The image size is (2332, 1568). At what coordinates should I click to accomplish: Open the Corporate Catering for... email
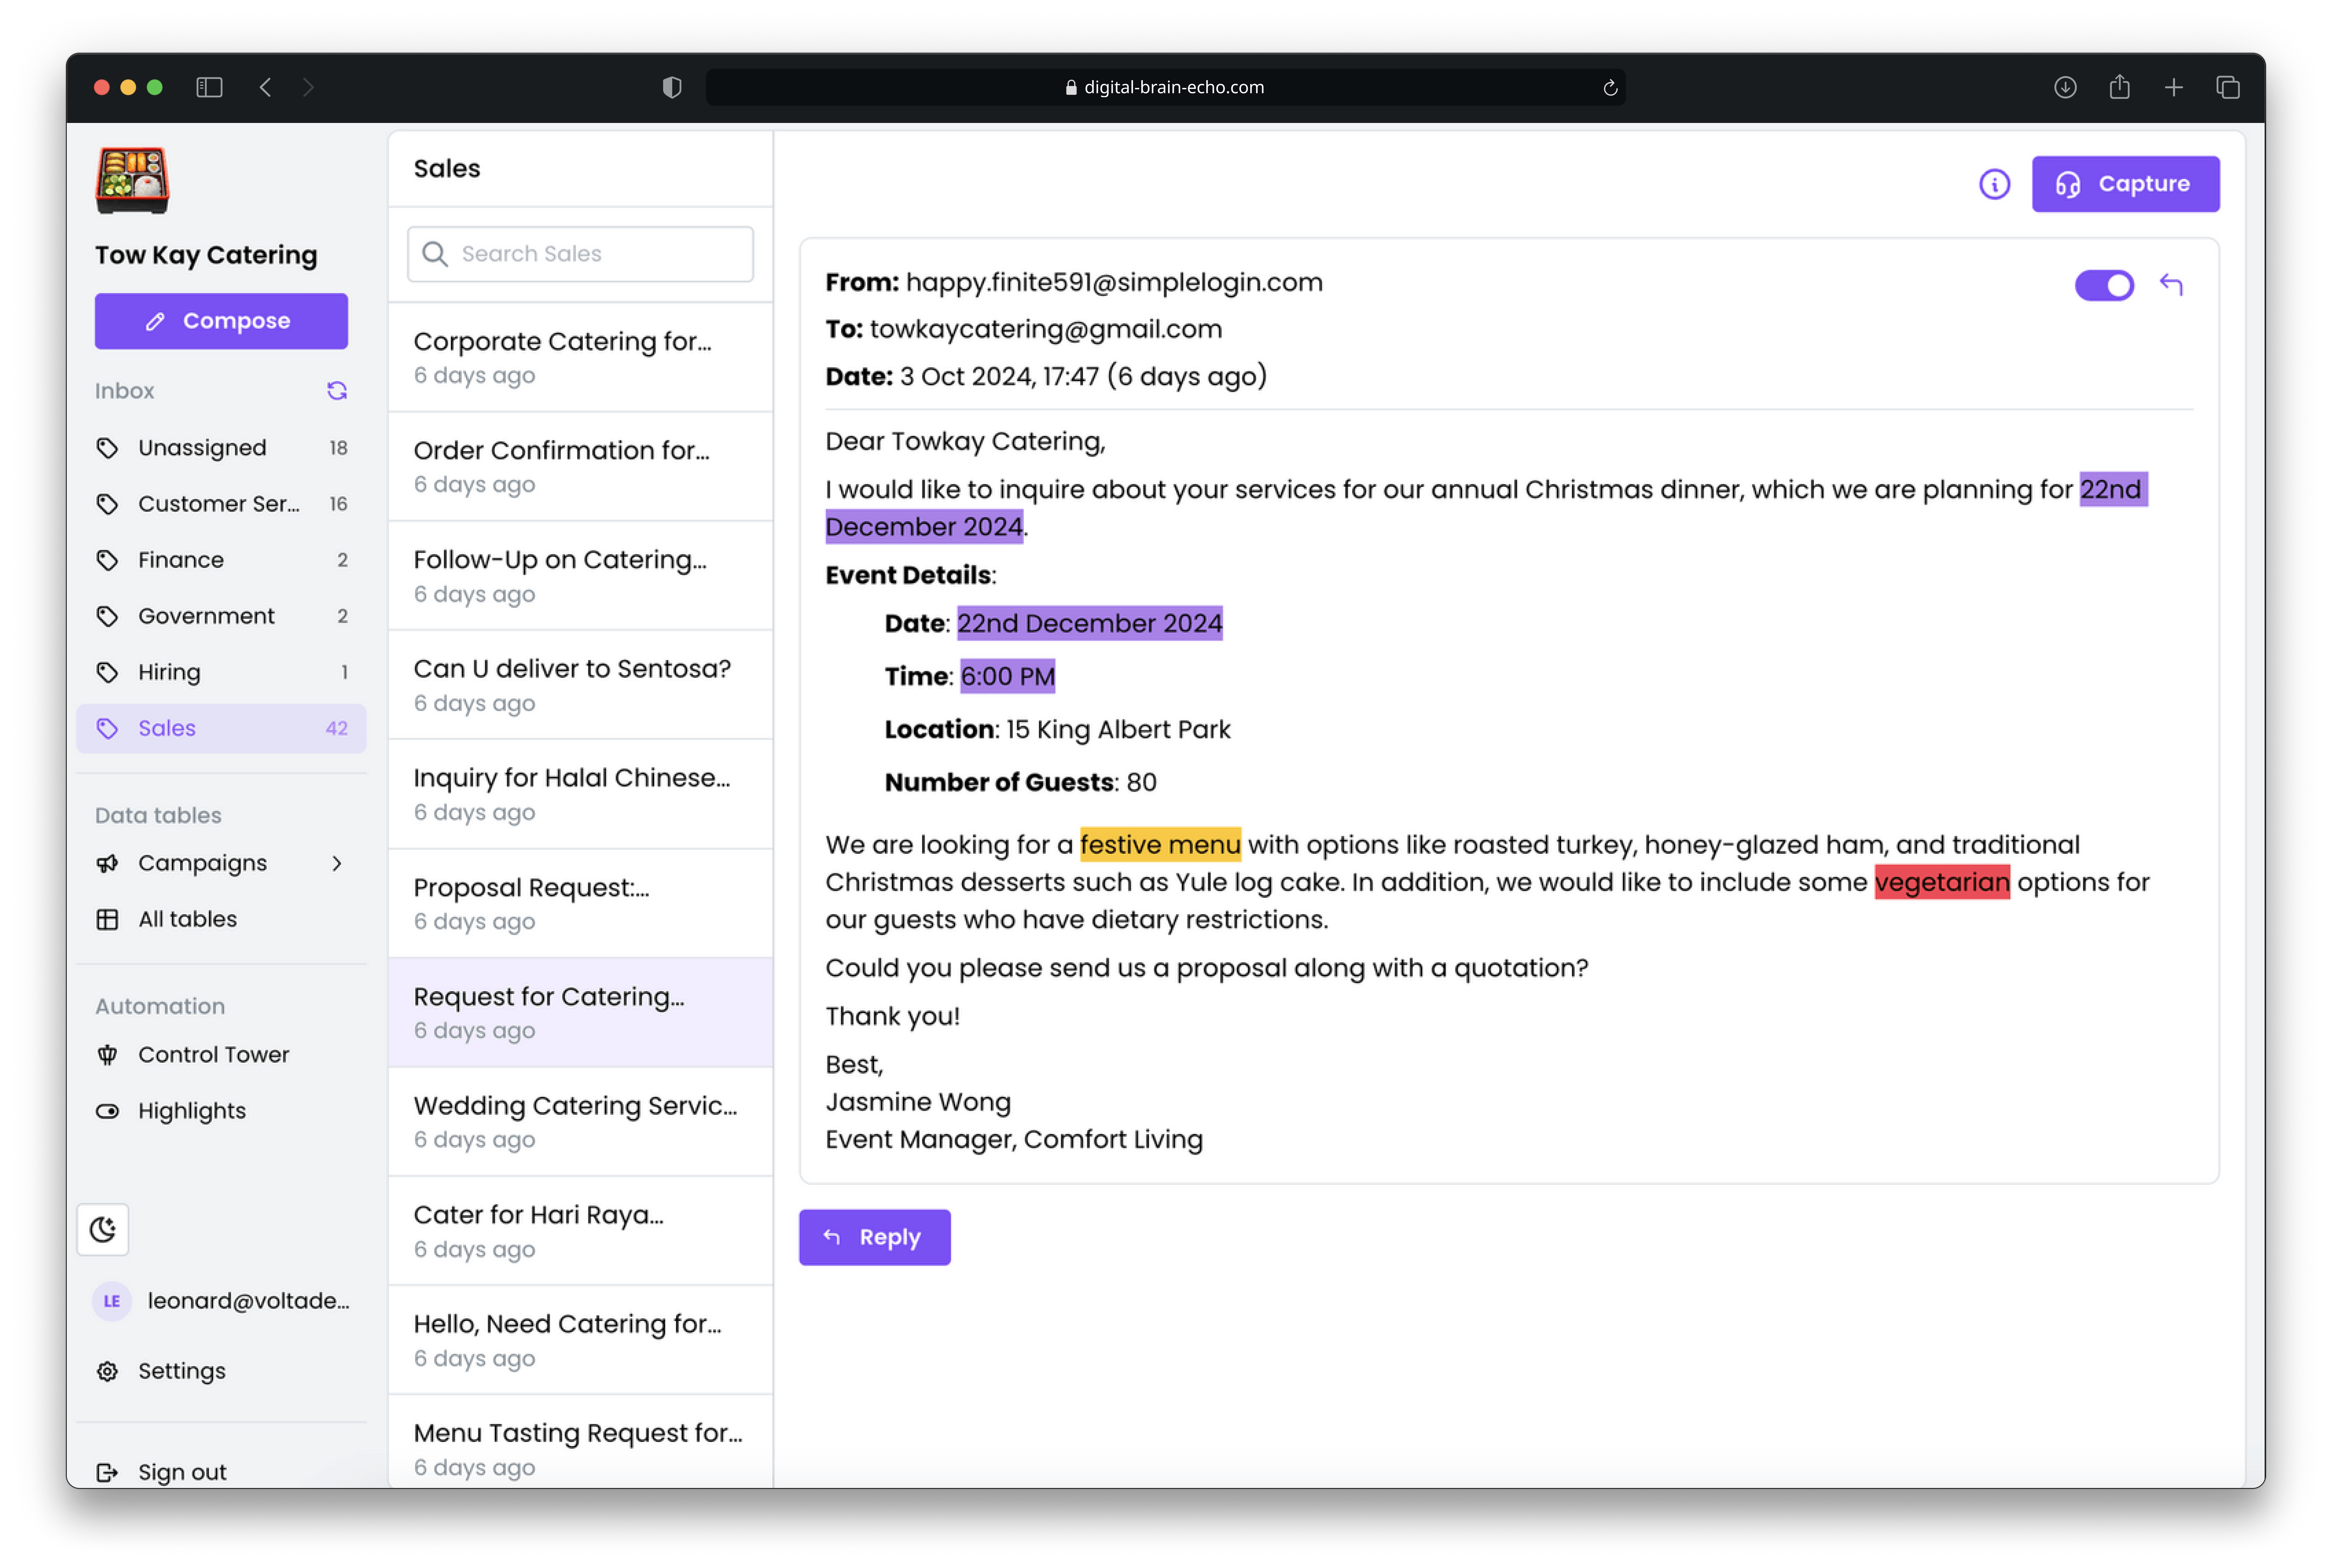(x=580, y=357)
